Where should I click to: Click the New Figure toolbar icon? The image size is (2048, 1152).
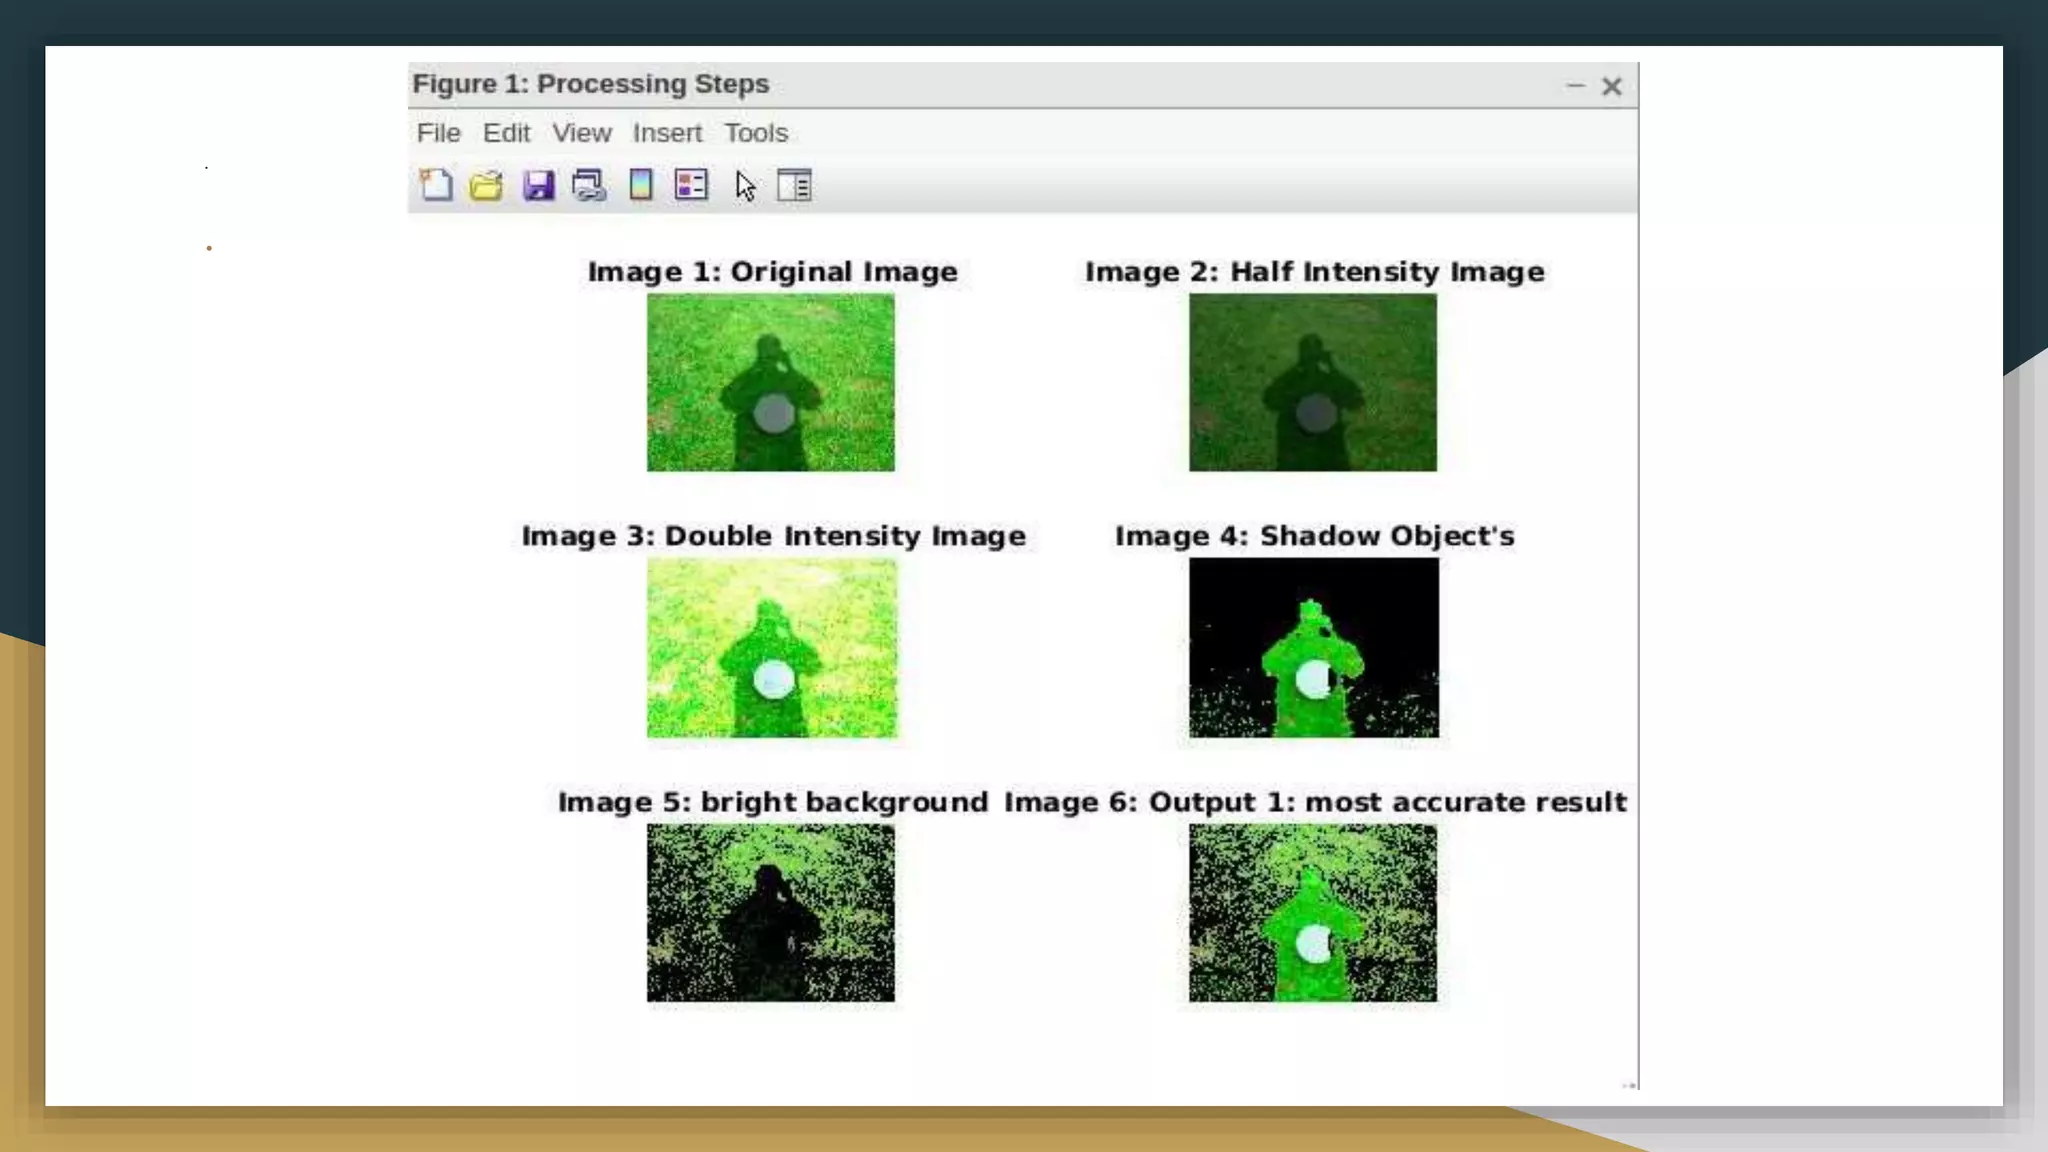tap(436, 185)
